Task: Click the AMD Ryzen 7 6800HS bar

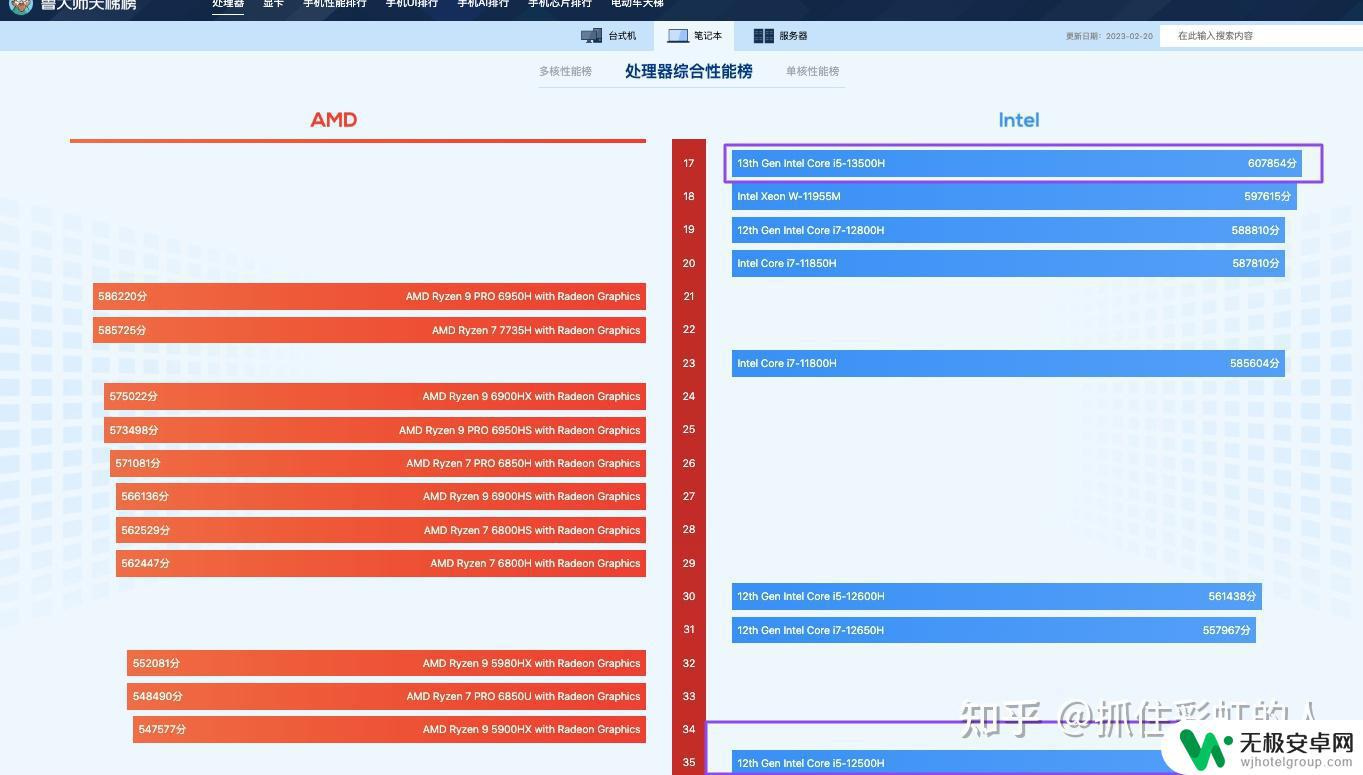Action: coord(381,530)
